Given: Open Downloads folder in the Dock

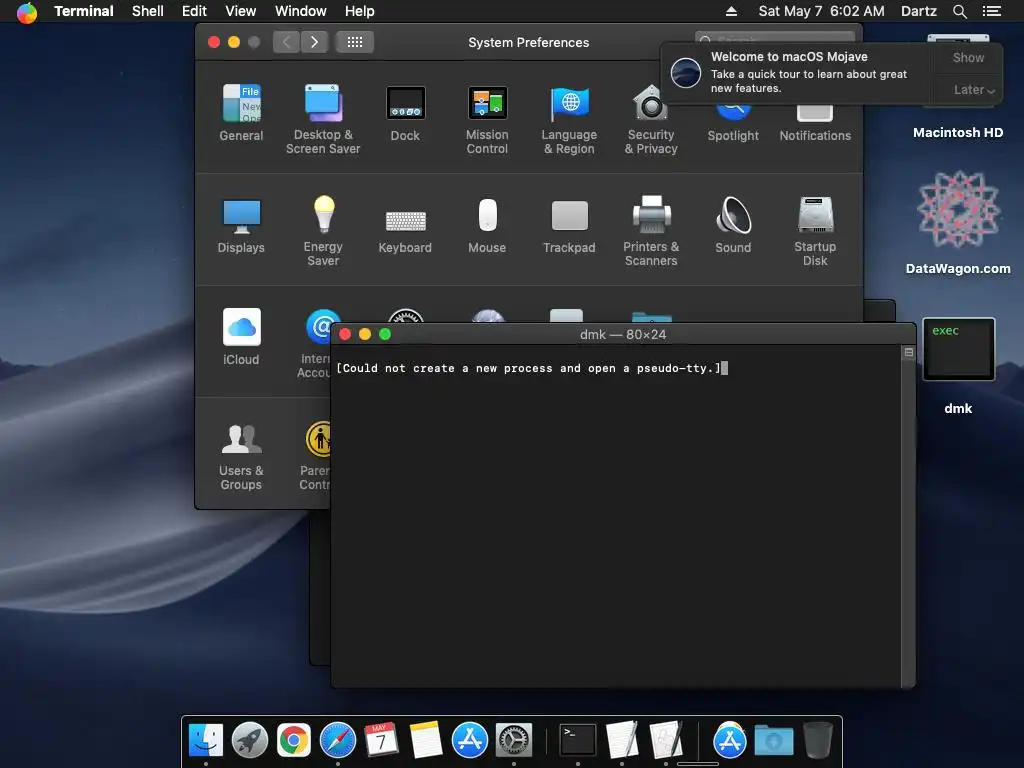Looking at the screenshot, I should 773,741.
